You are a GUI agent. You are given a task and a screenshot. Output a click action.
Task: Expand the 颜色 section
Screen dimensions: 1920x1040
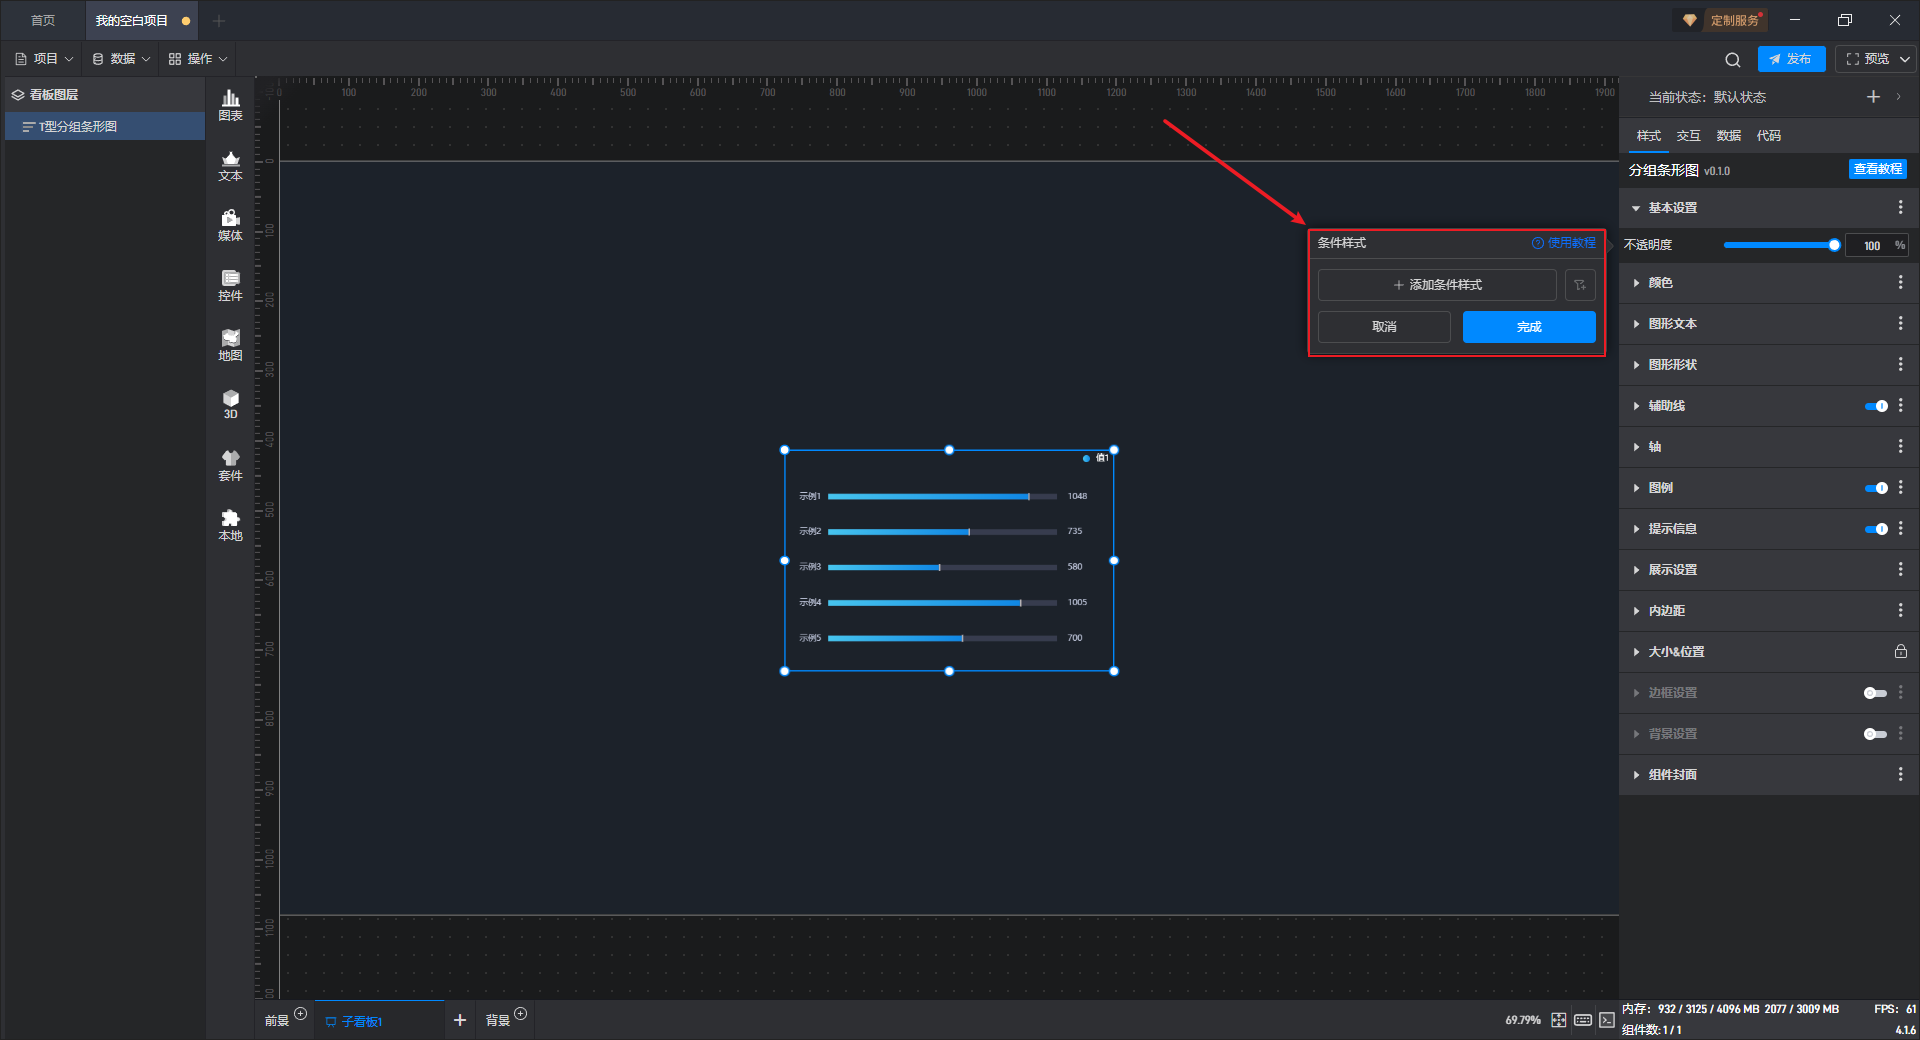(x=1636, y=283)
